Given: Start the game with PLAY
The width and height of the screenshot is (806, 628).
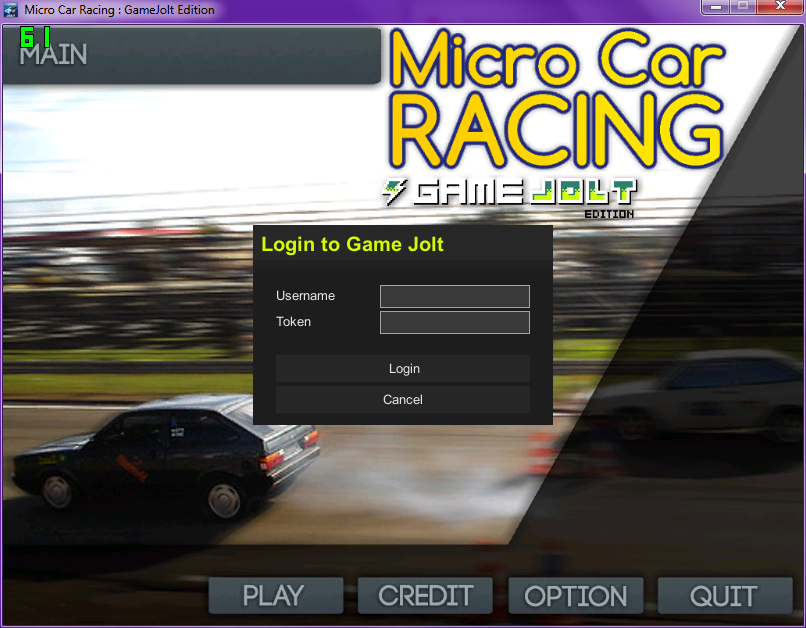Looking at the screenshot, I should point(276,596).
